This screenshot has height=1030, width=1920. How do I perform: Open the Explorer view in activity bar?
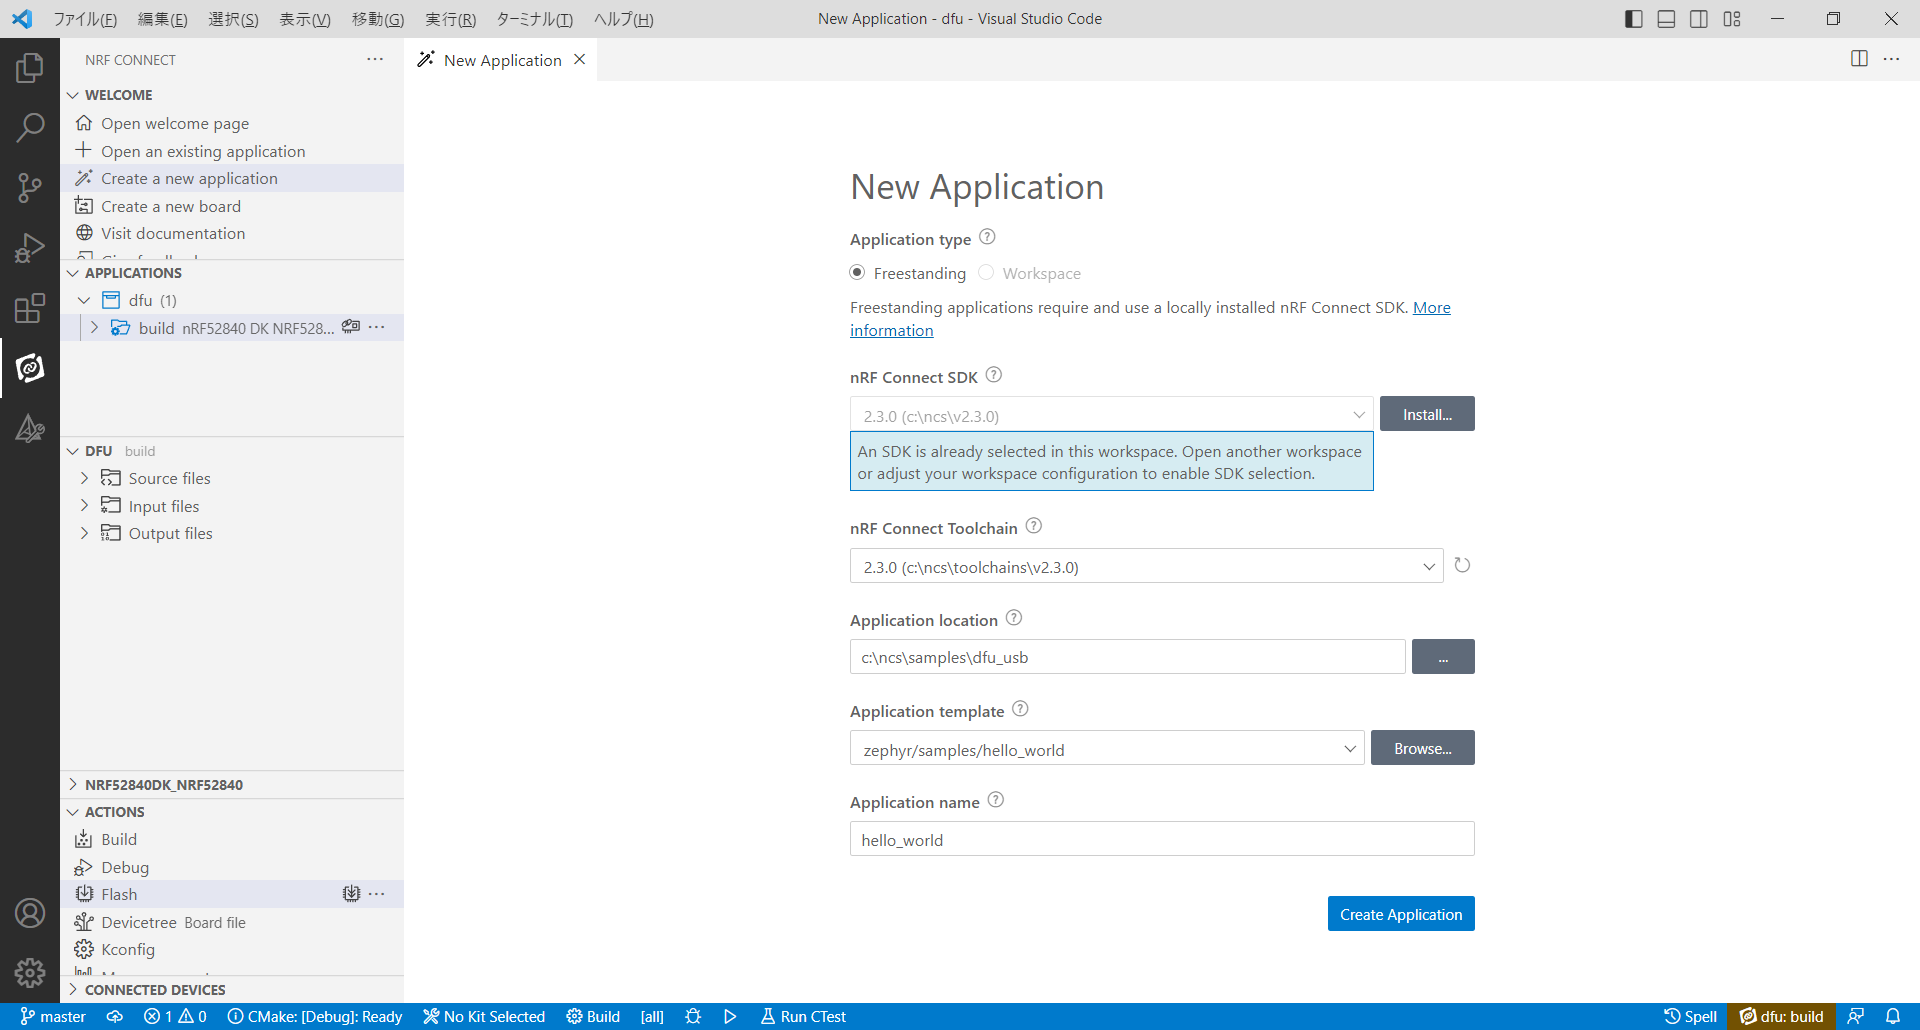point(30,68)
